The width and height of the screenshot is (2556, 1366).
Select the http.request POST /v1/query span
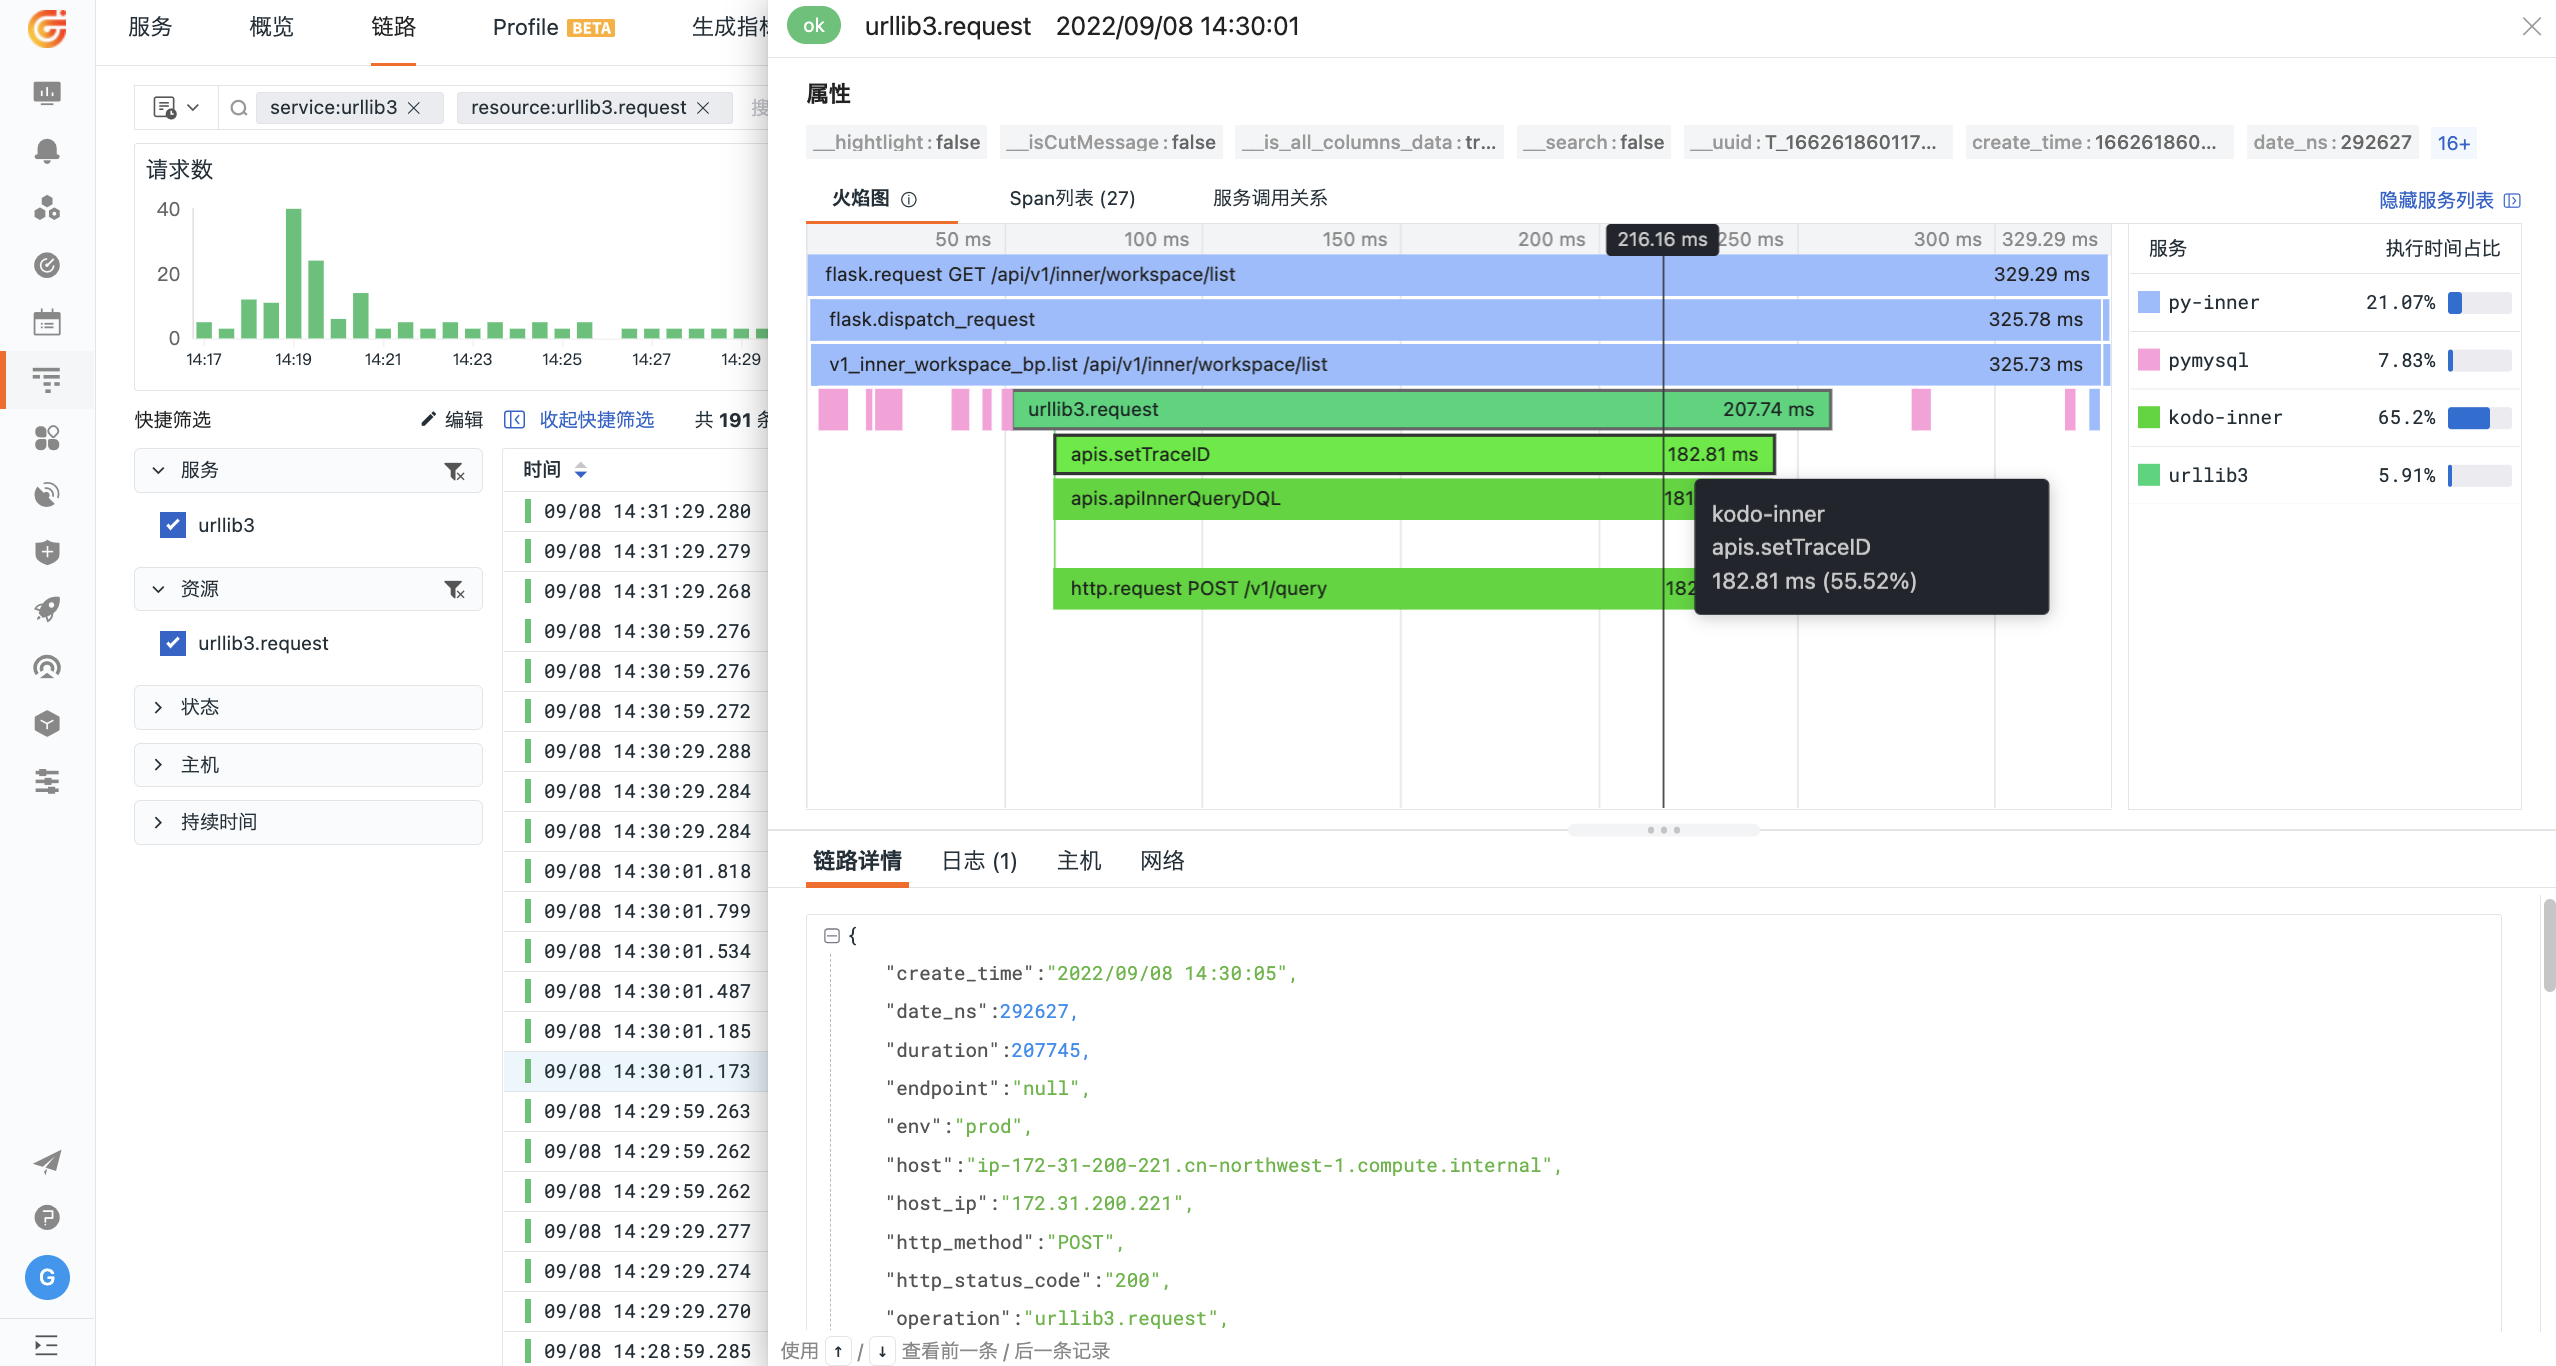(x=1374, y=588)
